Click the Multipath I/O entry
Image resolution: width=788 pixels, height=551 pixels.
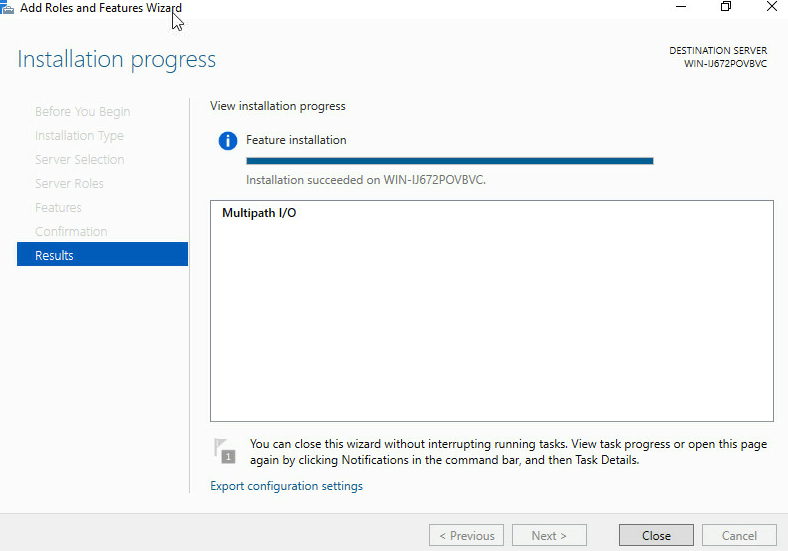(x=259, y=213)
